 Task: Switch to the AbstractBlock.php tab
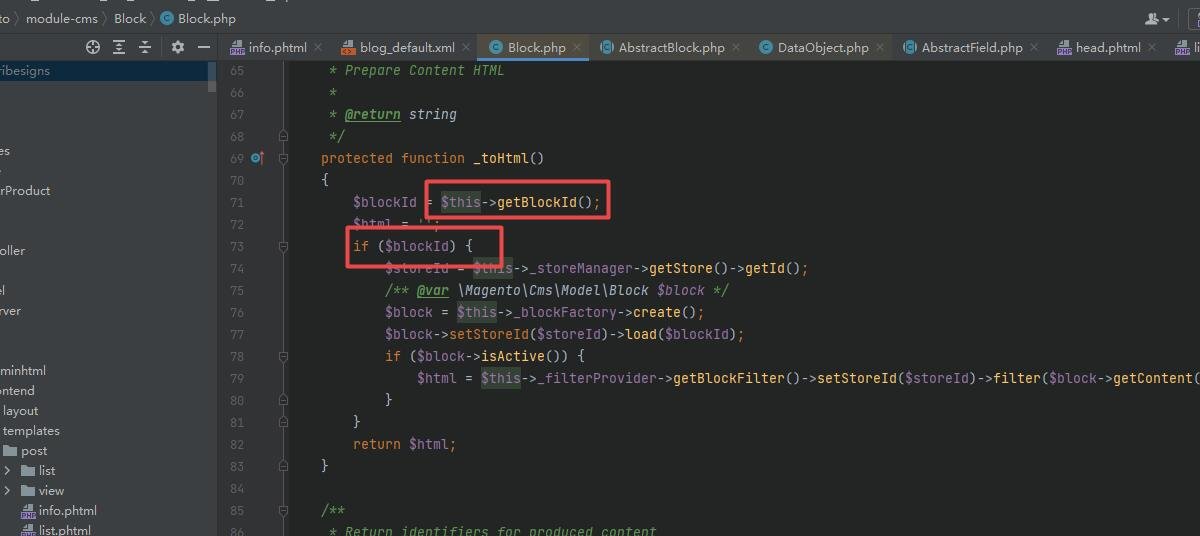[670, 47]
